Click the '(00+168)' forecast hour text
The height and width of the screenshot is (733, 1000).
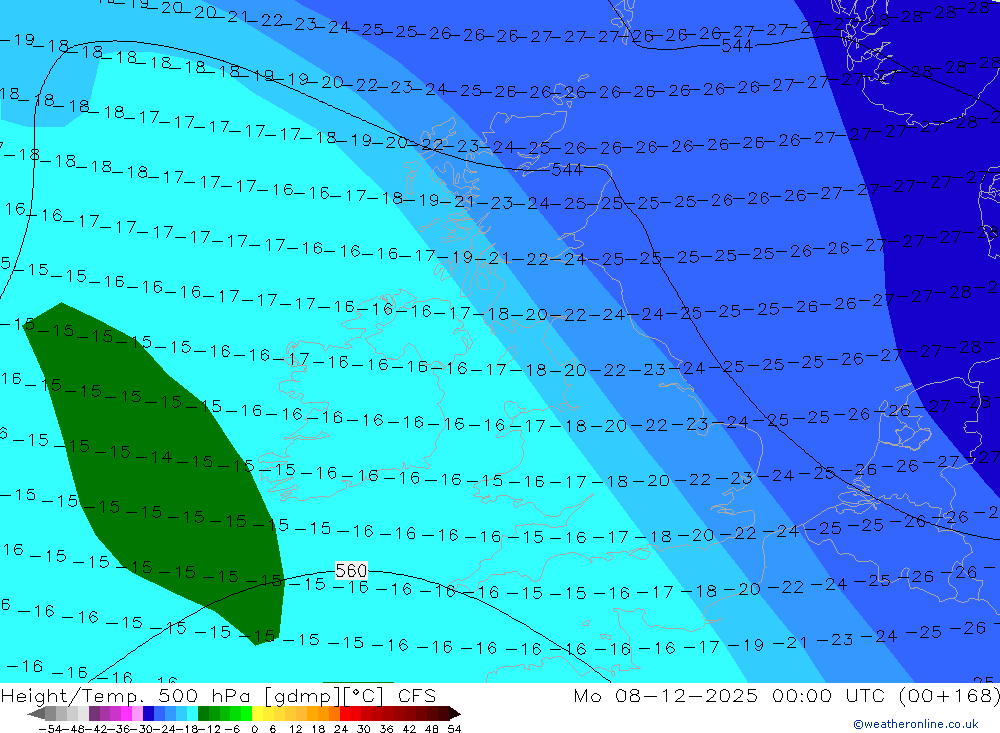click(949, 695)
